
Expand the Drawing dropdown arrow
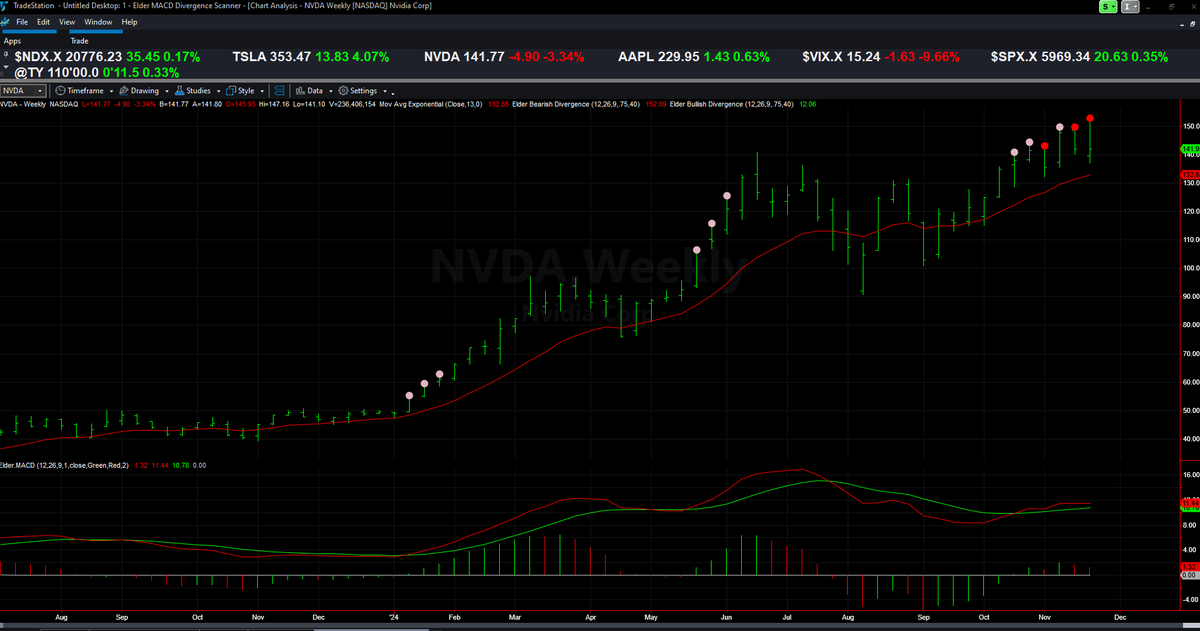[x=165, y=91]
